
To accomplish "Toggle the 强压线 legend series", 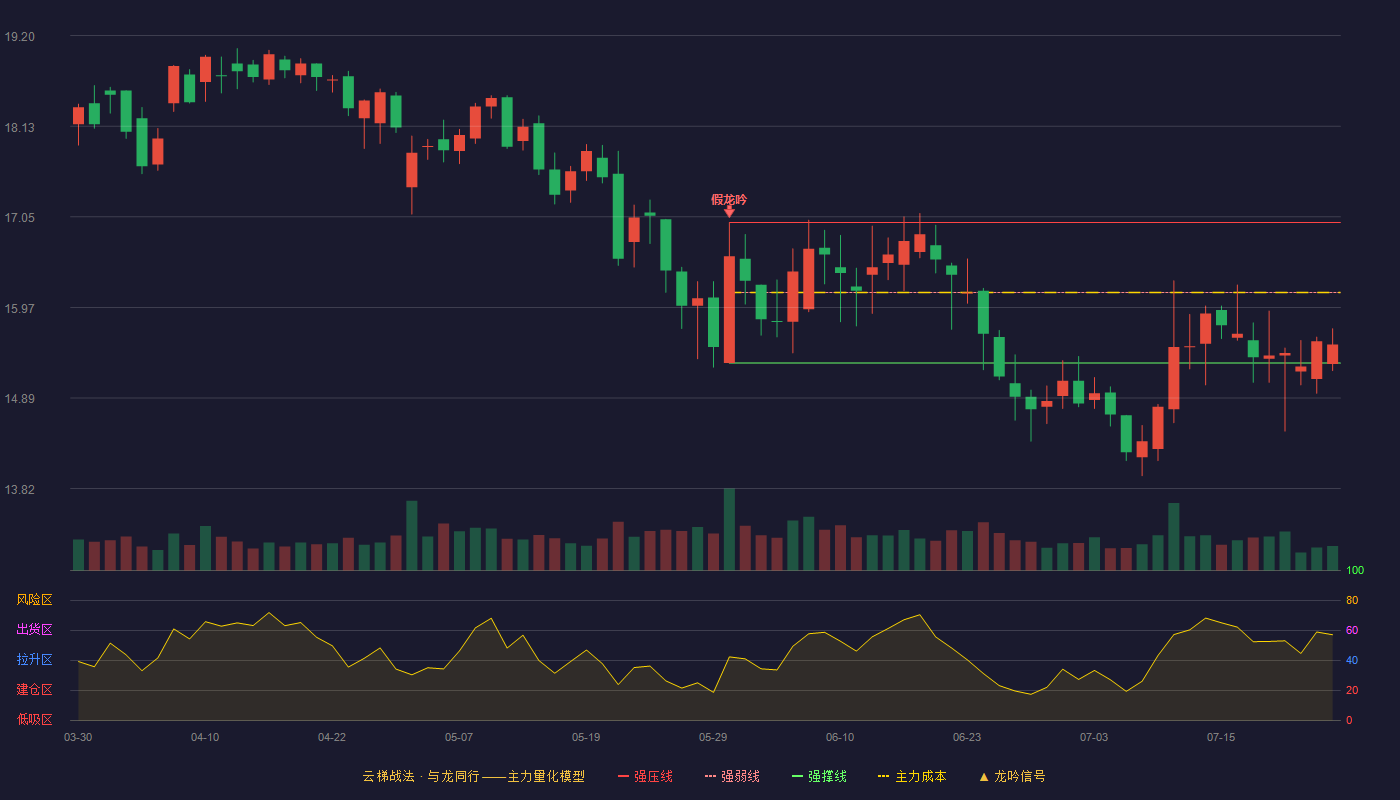I will 645,776.
